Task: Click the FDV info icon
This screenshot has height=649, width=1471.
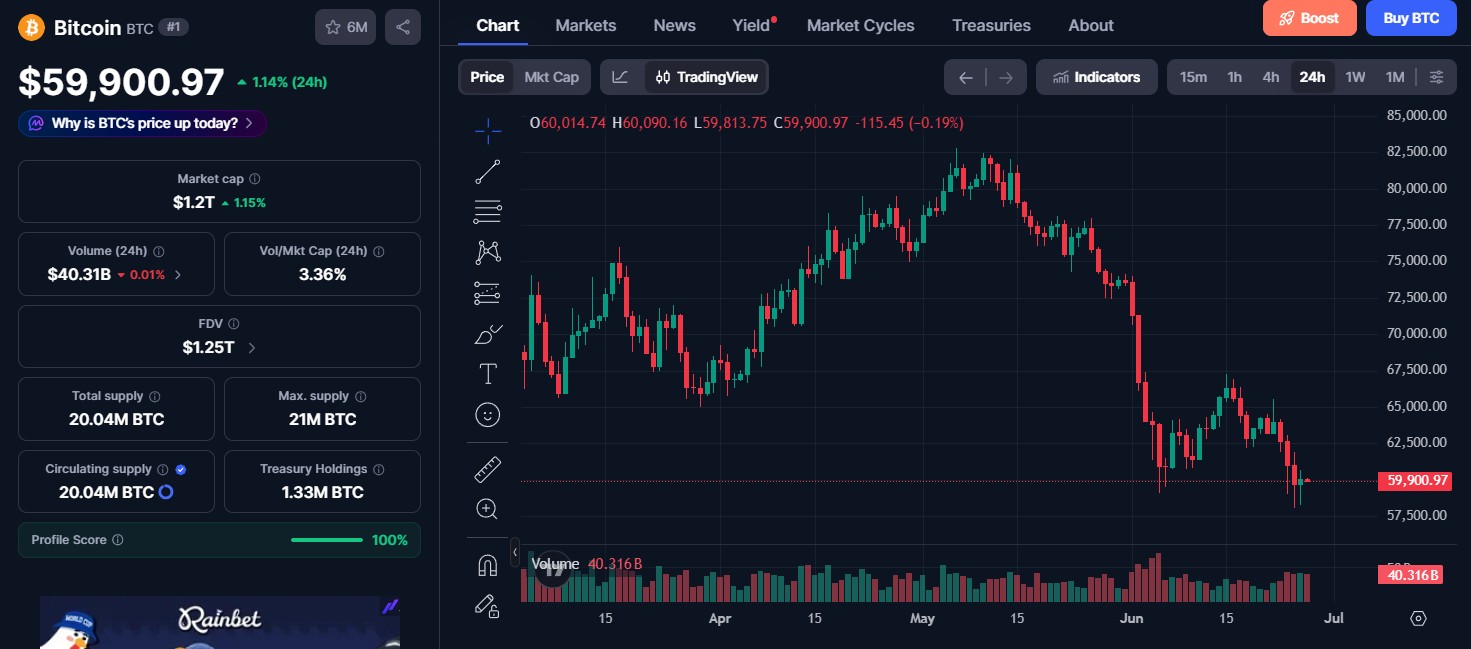Action: click(x=233, y=324)
